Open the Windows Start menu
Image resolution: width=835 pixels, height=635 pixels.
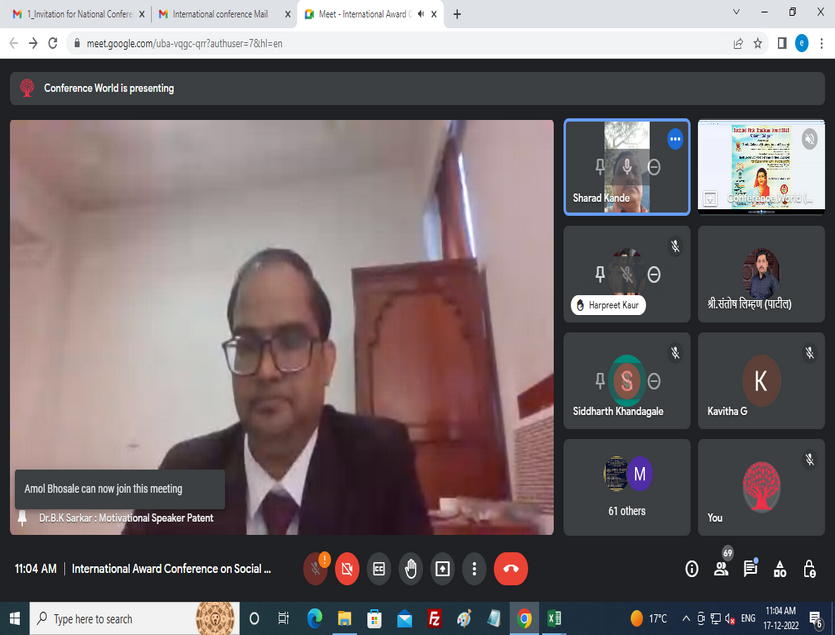click(x=14, y=618)
